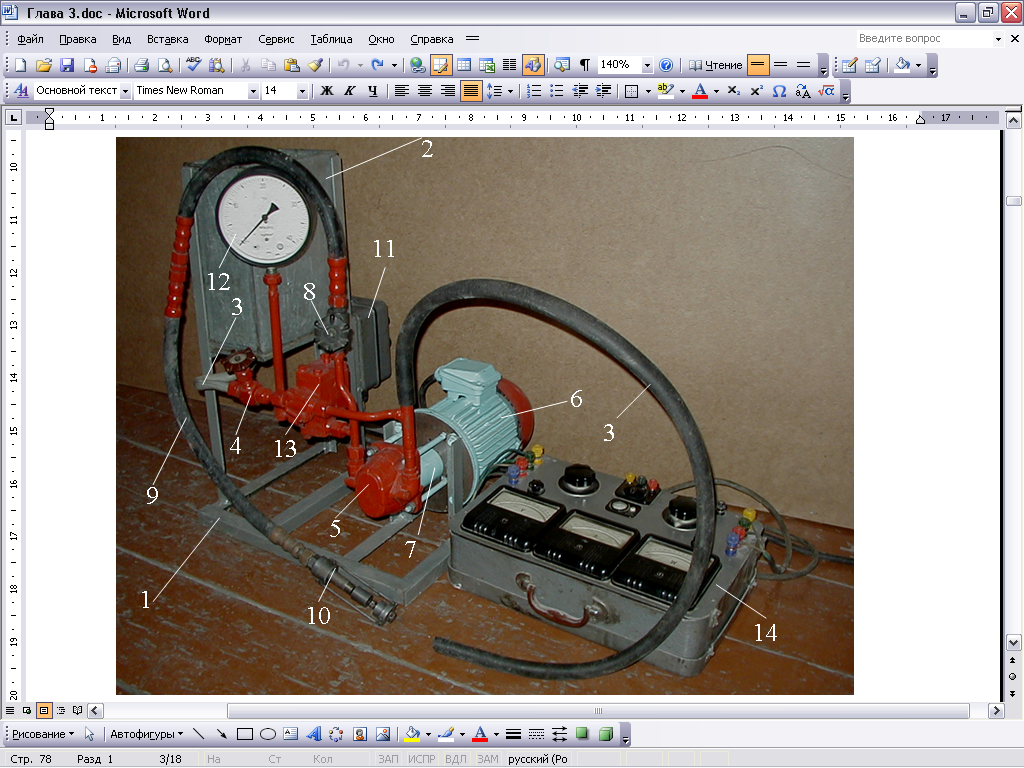Redo the undone action

click(x=377, y=65)
